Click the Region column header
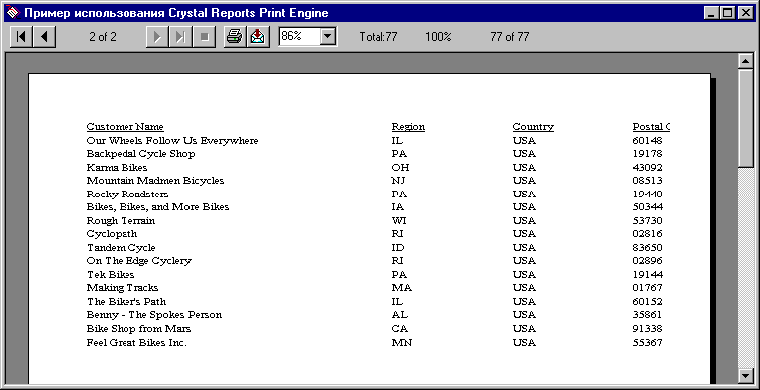The width and height of the screenshot is (760, 390). tap(408, 127)
